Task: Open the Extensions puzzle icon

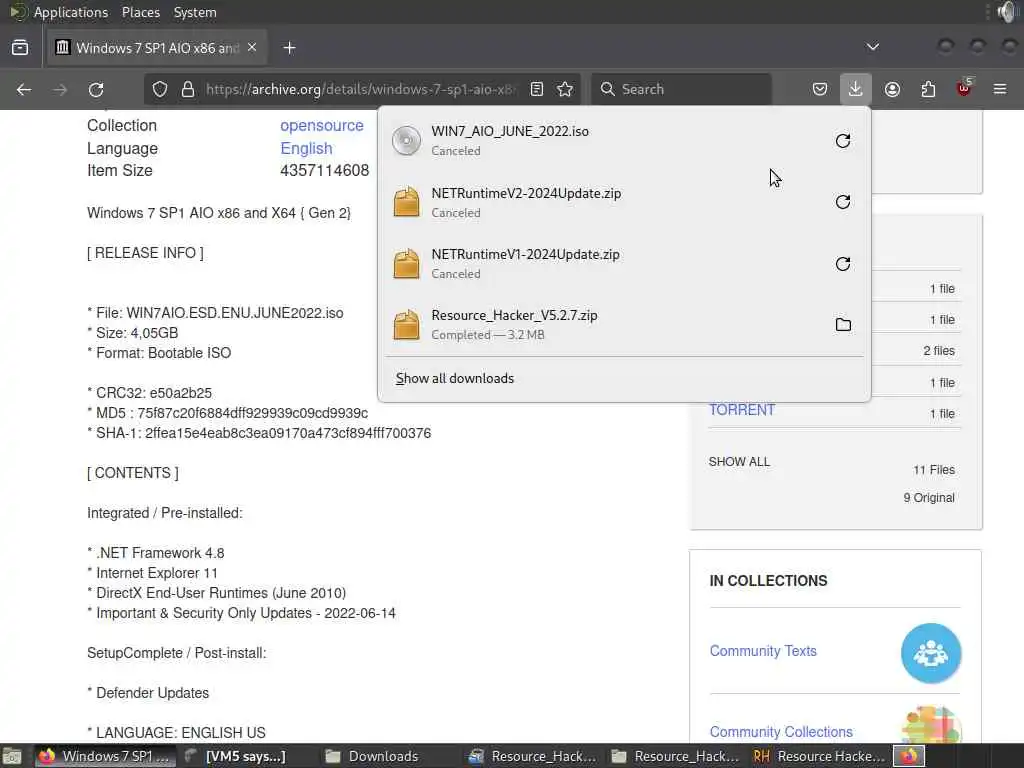Action: (928, 89)
